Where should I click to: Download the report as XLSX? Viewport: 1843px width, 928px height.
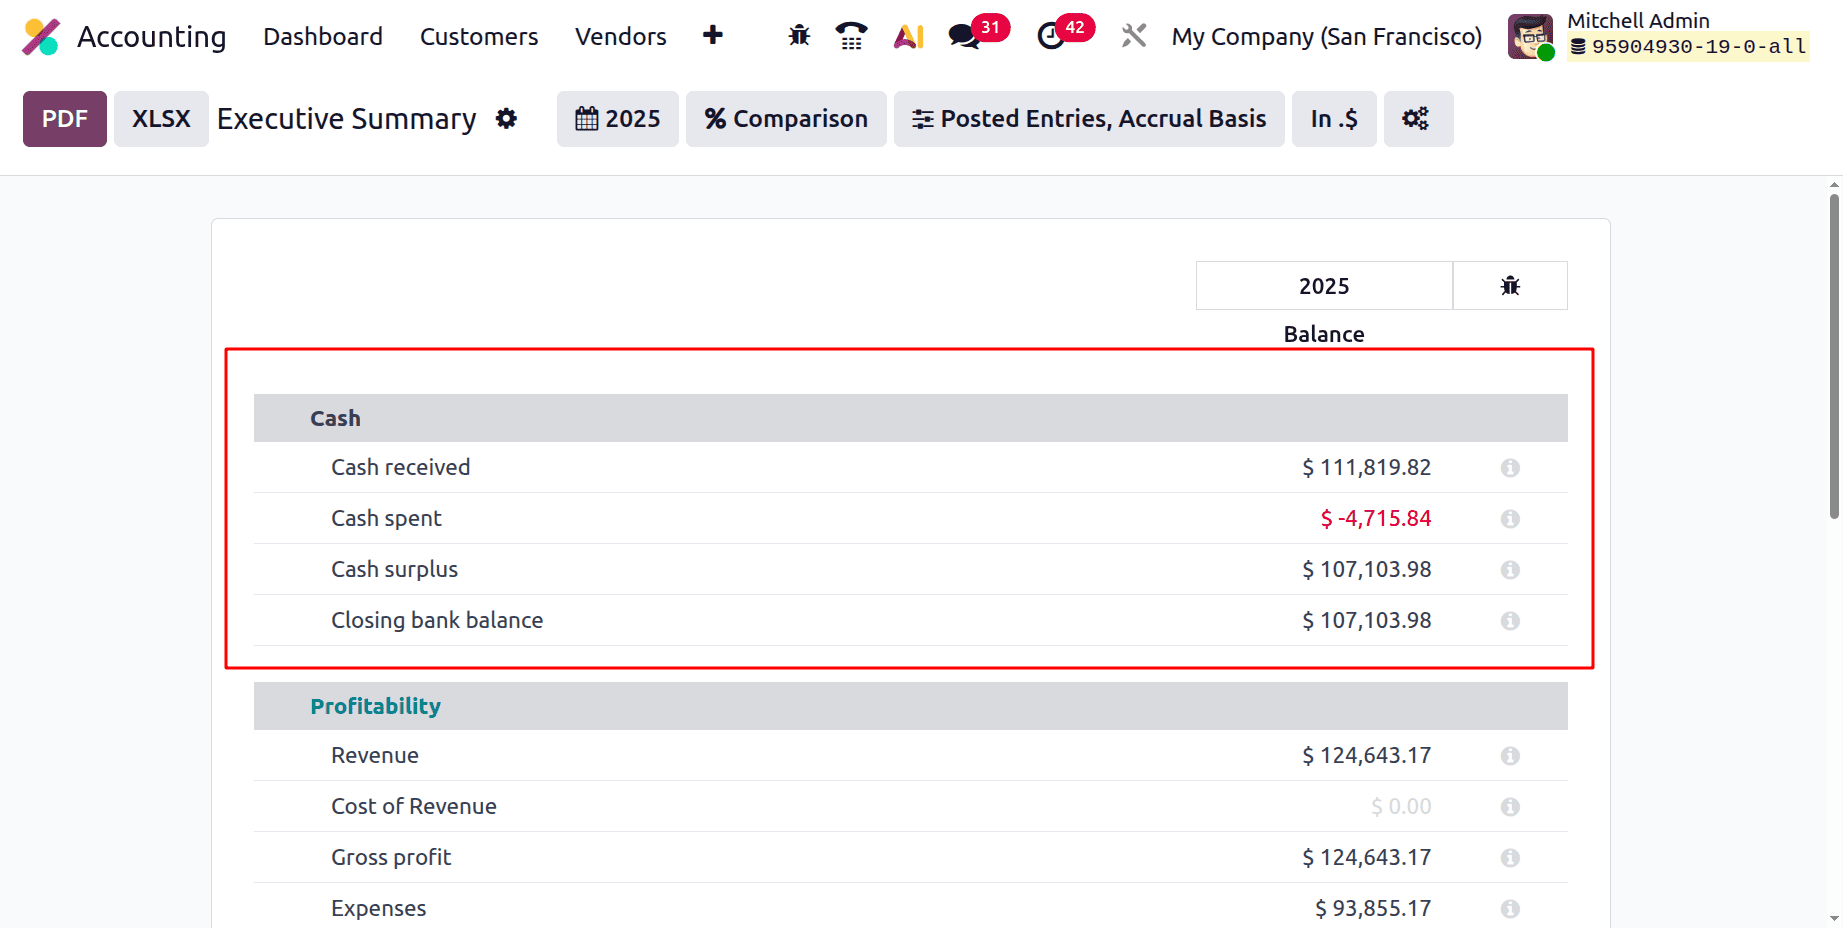[160, 118]
